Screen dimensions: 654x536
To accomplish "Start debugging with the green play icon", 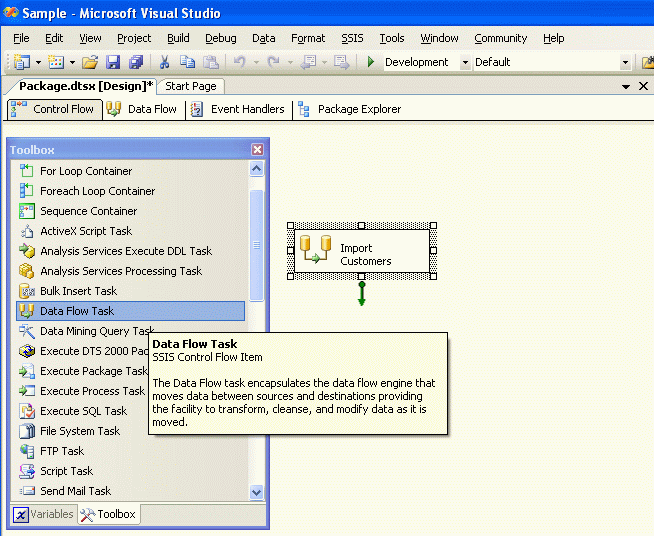I will (x=371, y=62).
